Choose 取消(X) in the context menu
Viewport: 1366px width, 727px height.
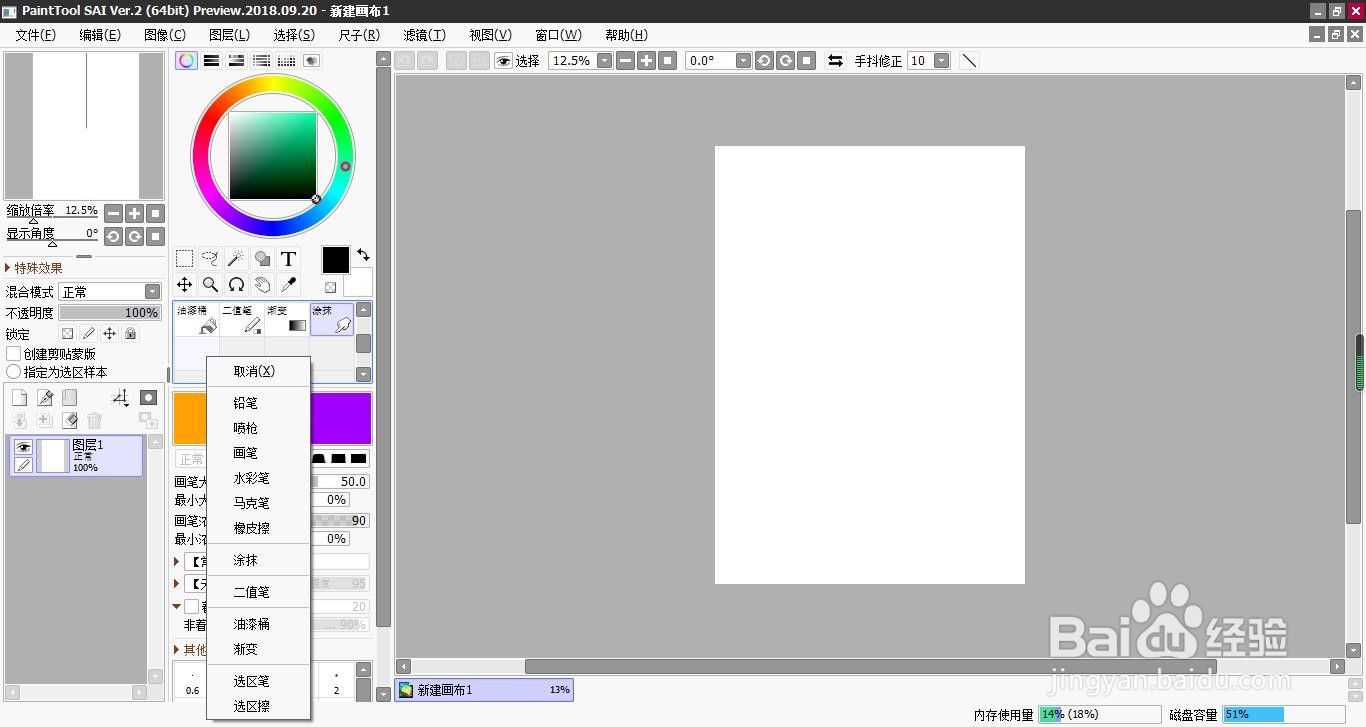(x=259, y=371)
